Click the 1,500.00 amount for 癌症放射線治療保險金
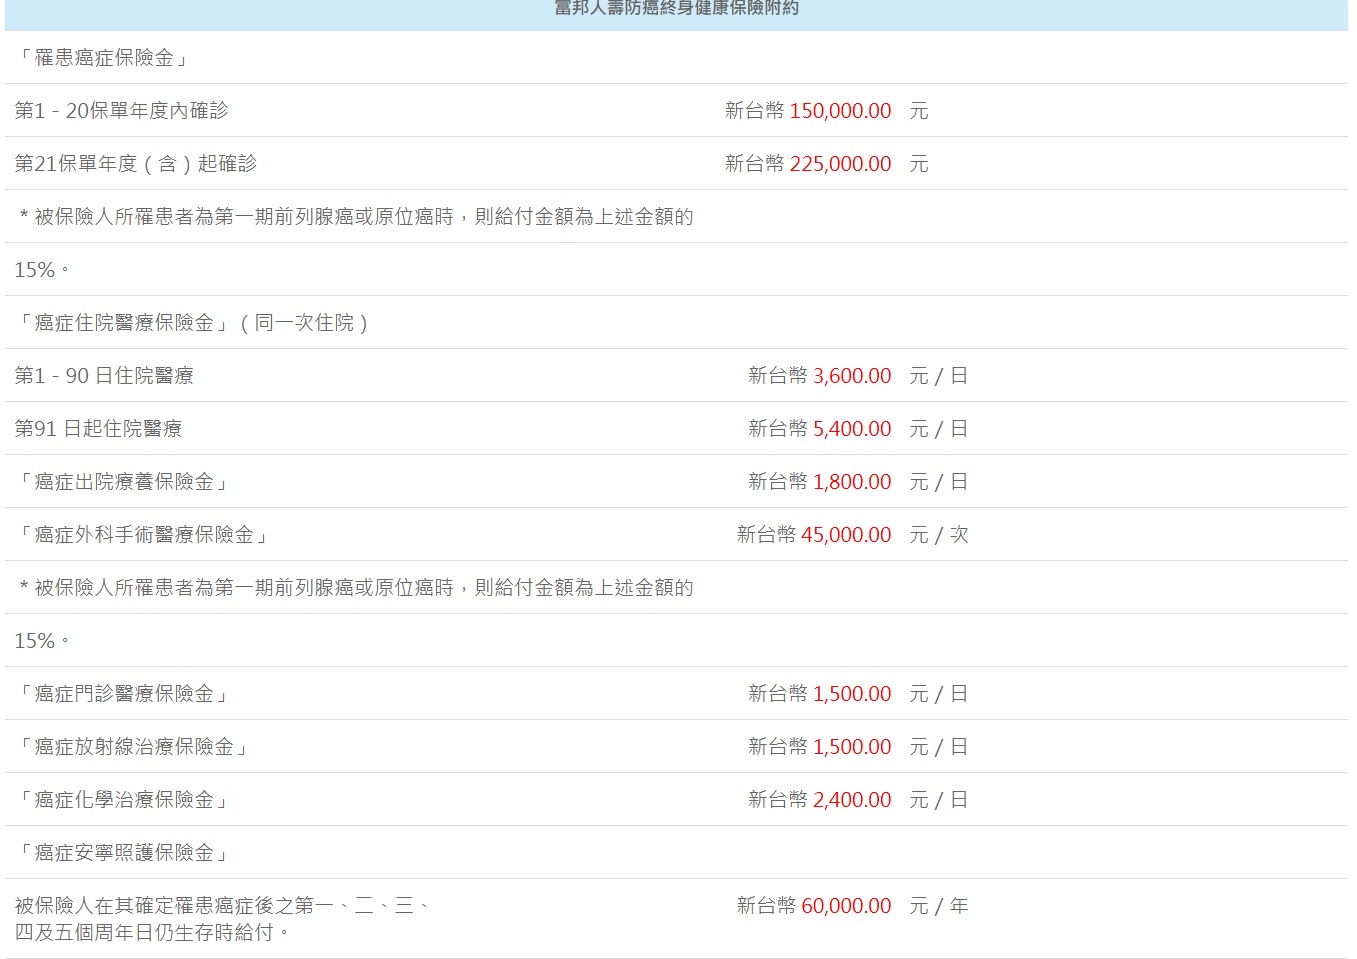 point(852,747)
